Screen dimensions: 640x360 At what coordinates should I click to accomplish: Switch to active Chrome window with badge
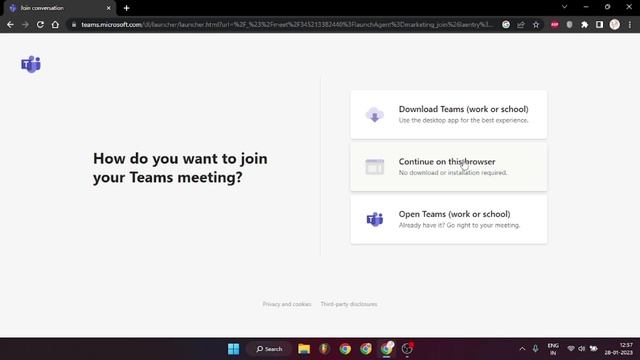(x=387, y=349)
